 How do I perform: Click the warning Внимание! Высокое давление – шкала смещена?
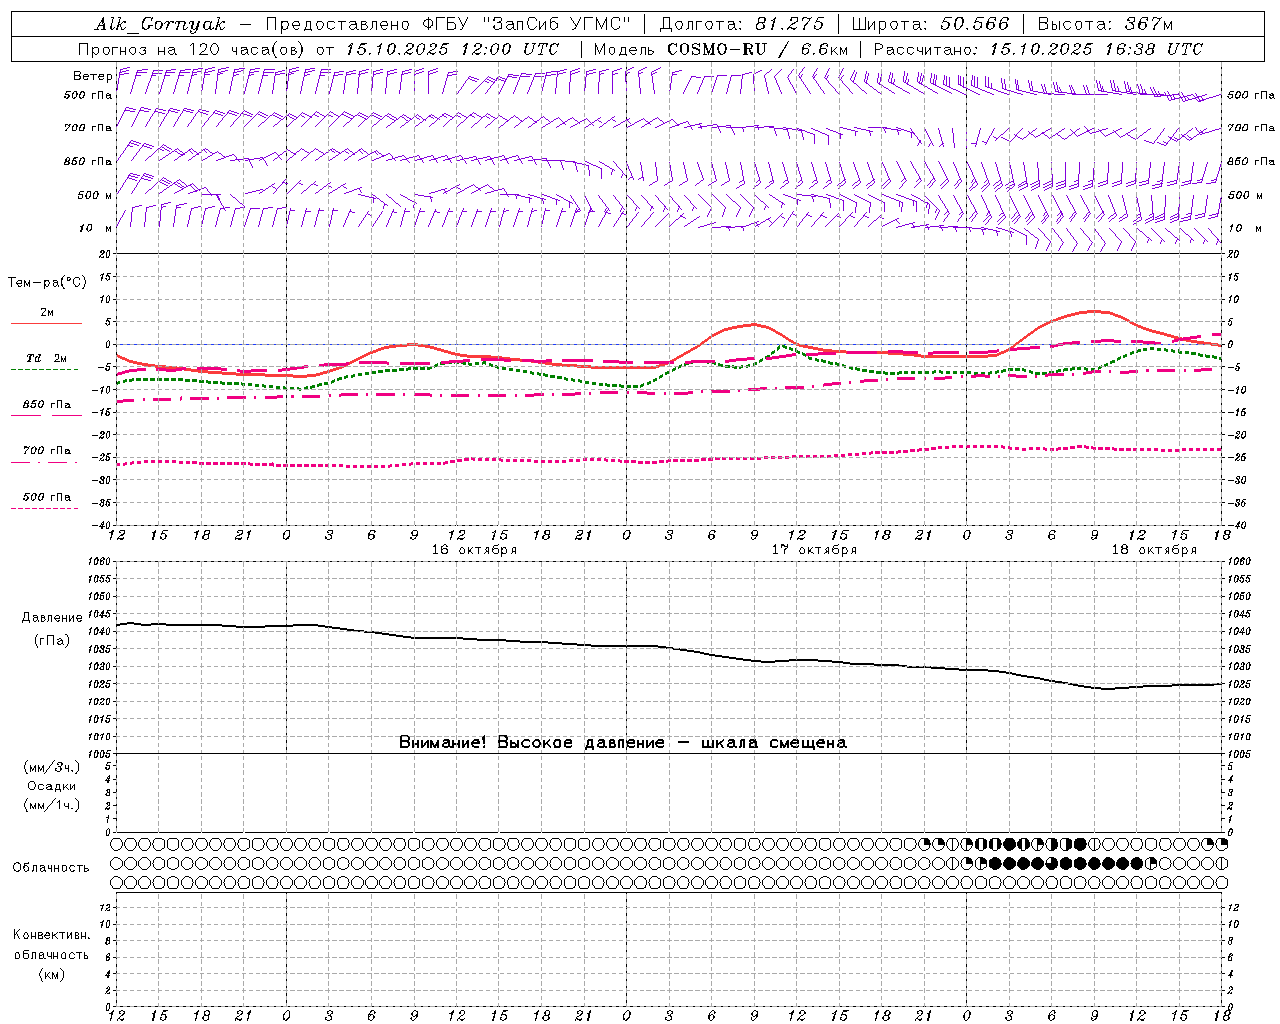622,743
